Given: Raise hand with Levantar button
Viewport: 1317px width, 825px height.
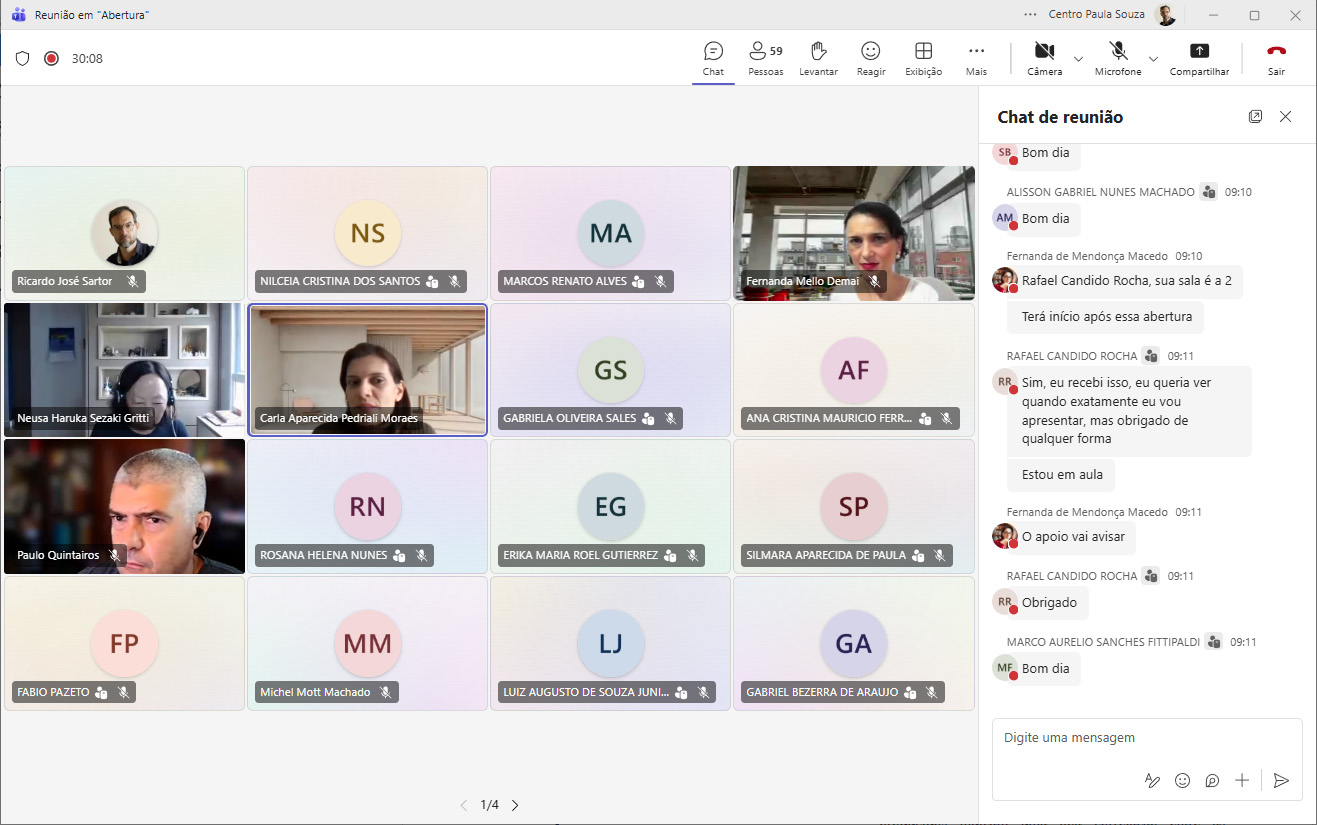Looking at the screenshot, I should coord(818,58).
